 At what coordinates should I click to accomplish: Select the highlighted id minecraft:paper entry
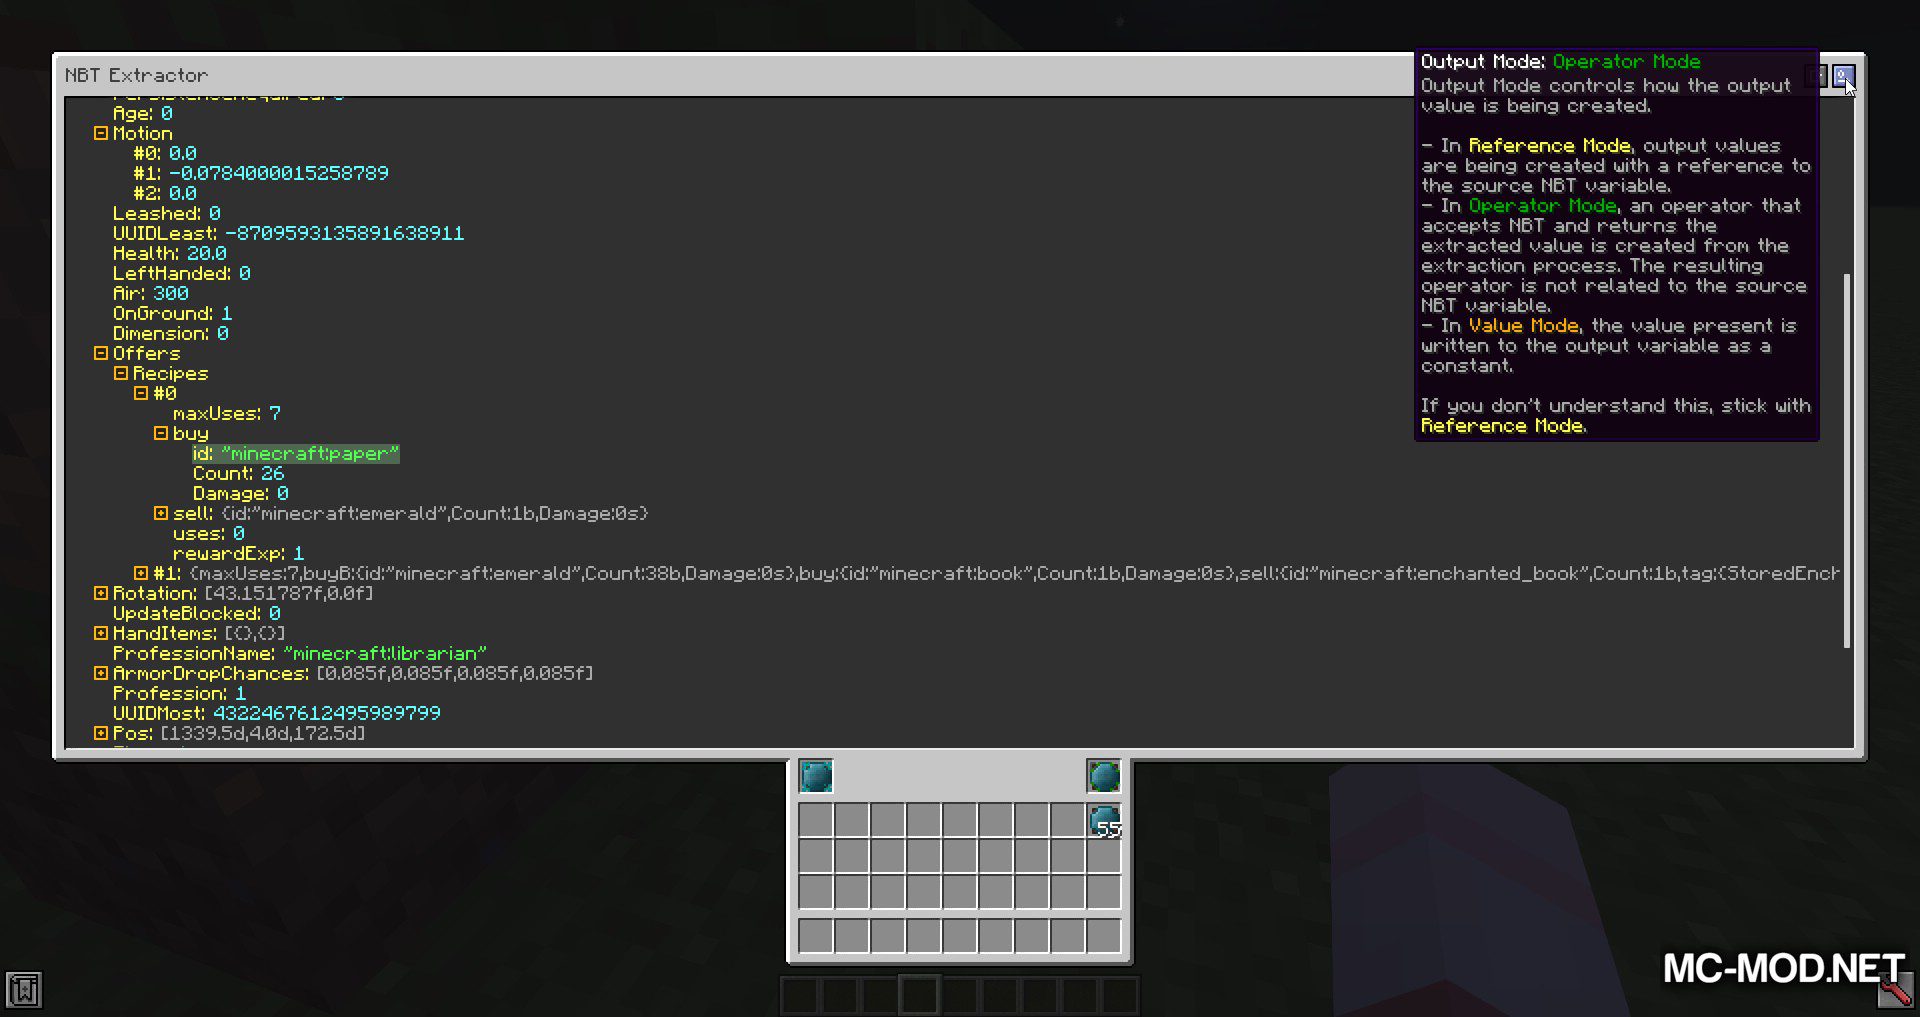tap(296, 453)
